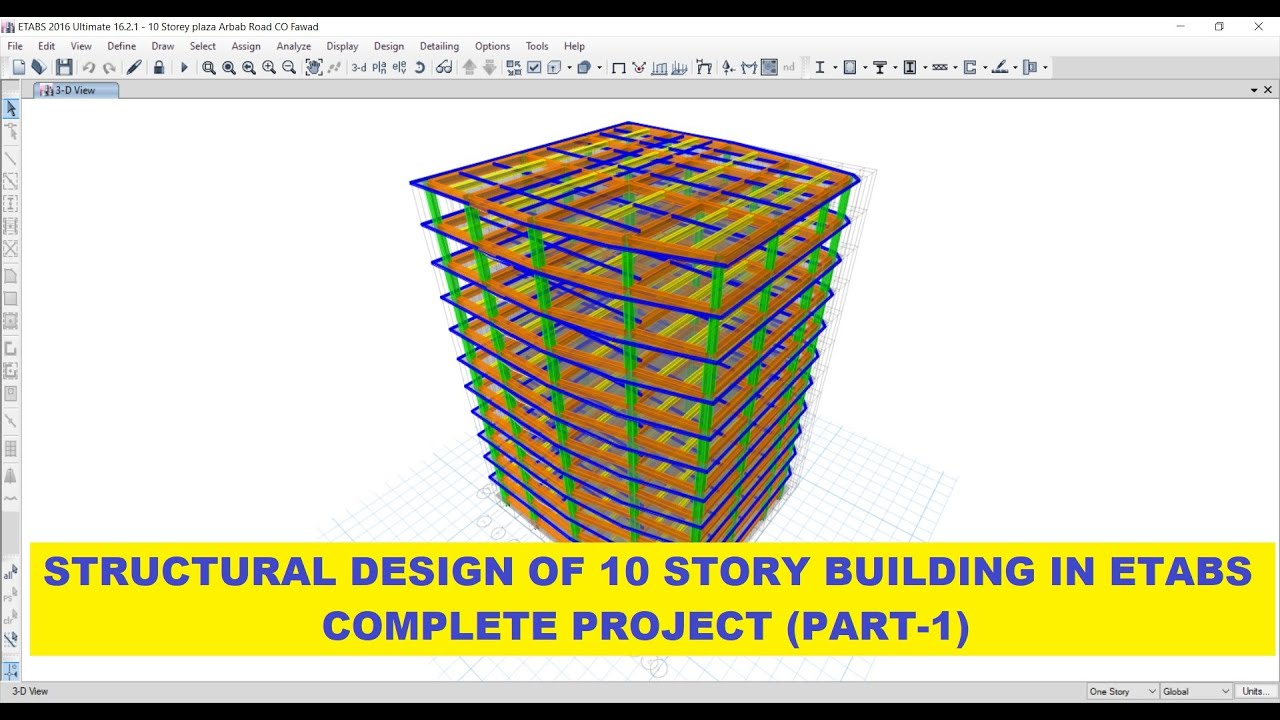
Task: Open the Tools menu
Action: click(x=537, y=46)
